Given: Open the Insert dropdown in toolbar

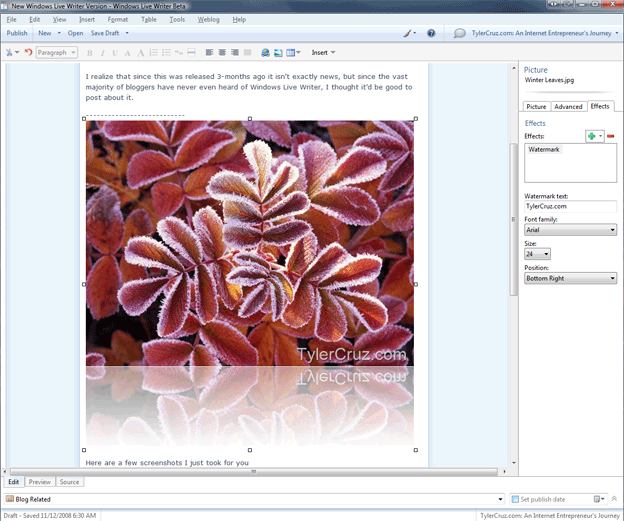Looking at the screenshot, I should point(323,53).
